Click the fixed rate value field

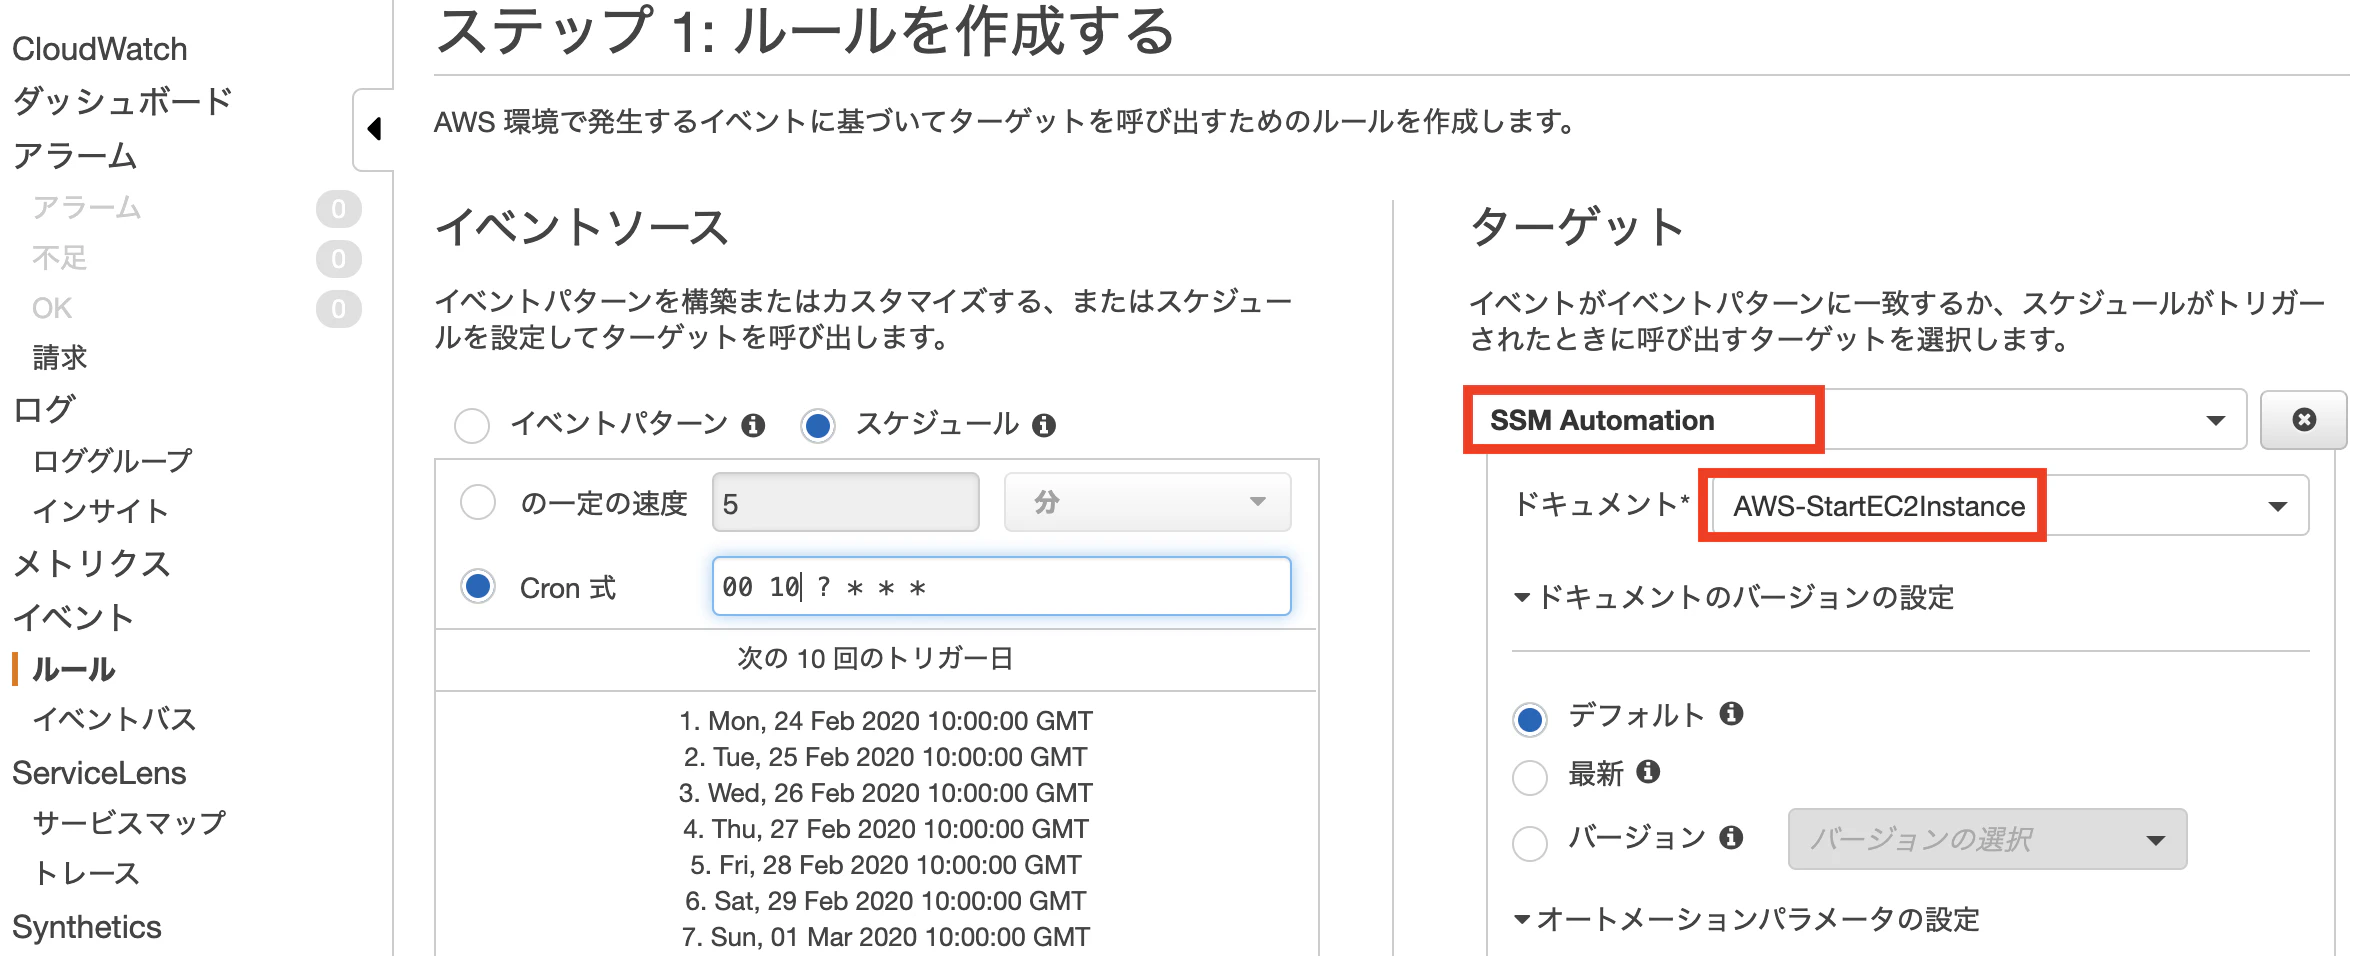845,502
